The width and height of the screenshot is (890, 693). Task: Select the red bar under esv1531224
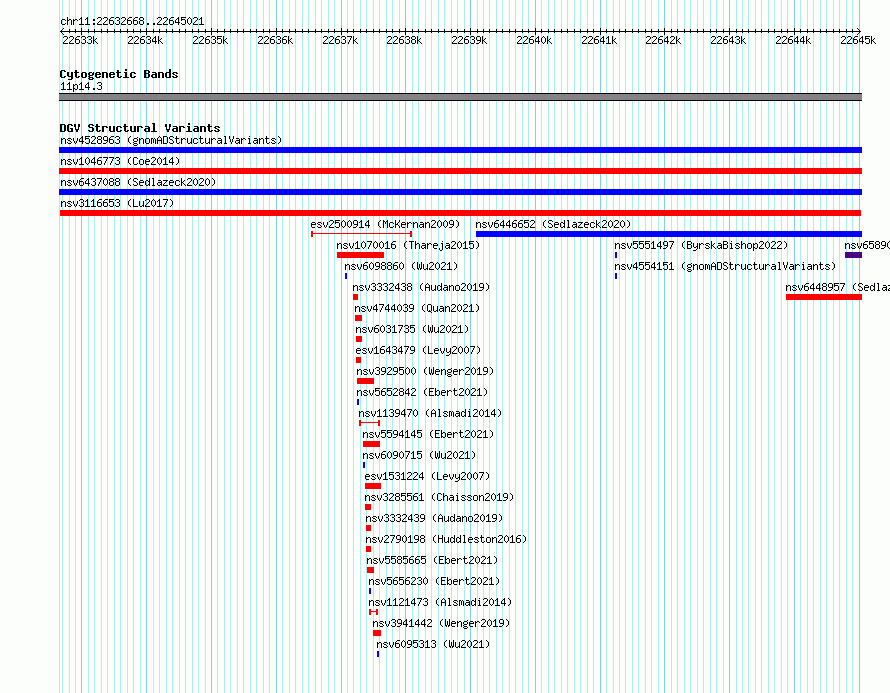(x=373, y=486)
